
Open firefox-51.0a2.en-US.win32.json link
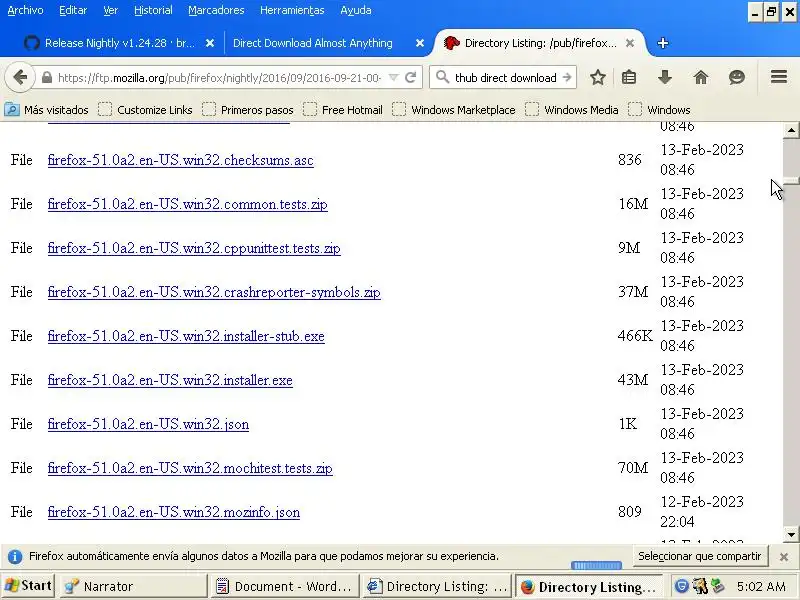click(148, 424)
